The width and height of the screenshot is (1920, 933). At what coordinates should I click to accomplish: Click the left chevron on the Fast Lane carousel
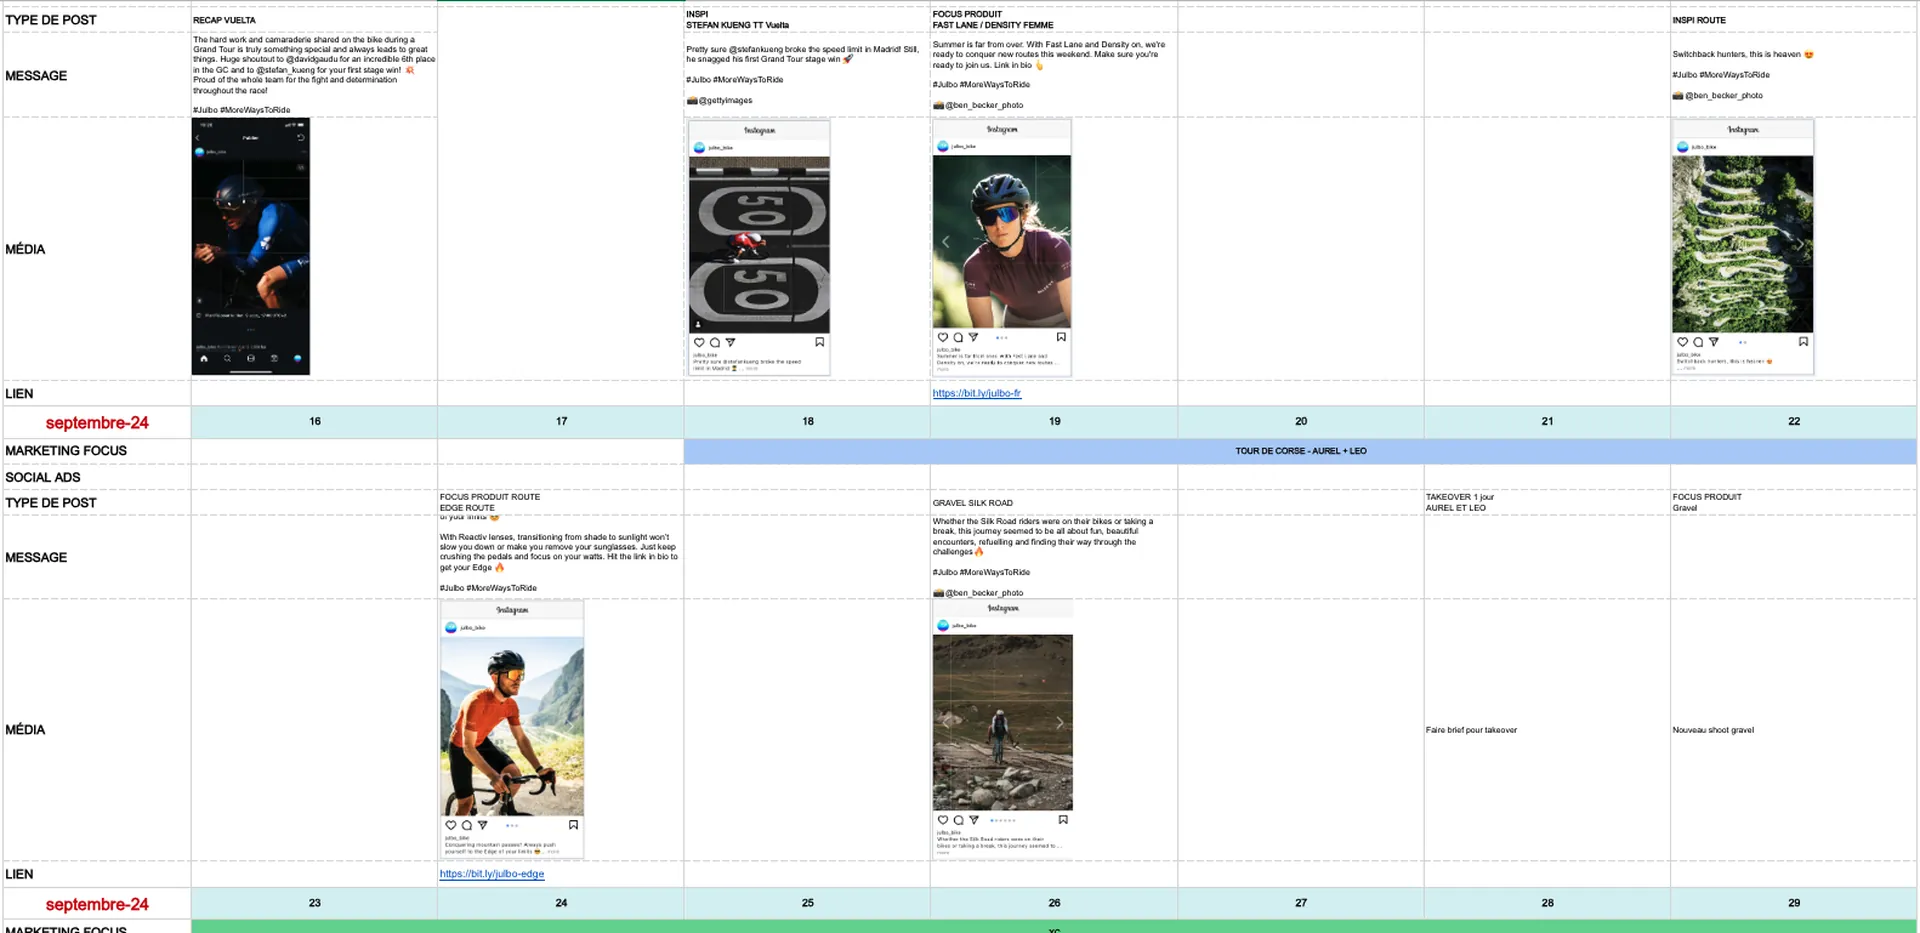[x=945, y=241]
